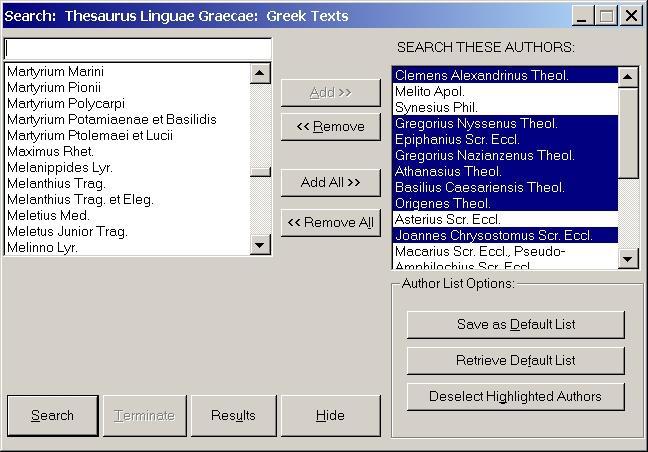
Task: Click Macarius Scr. Eccl., Pseudo-
Action: (x=505, y=252)
